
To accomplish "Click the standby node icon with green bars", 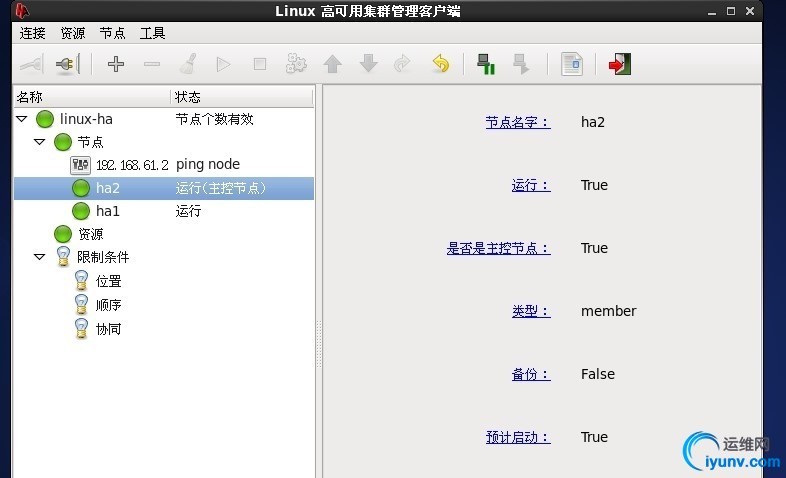I will pyautogui.click(x=486, y=64).
